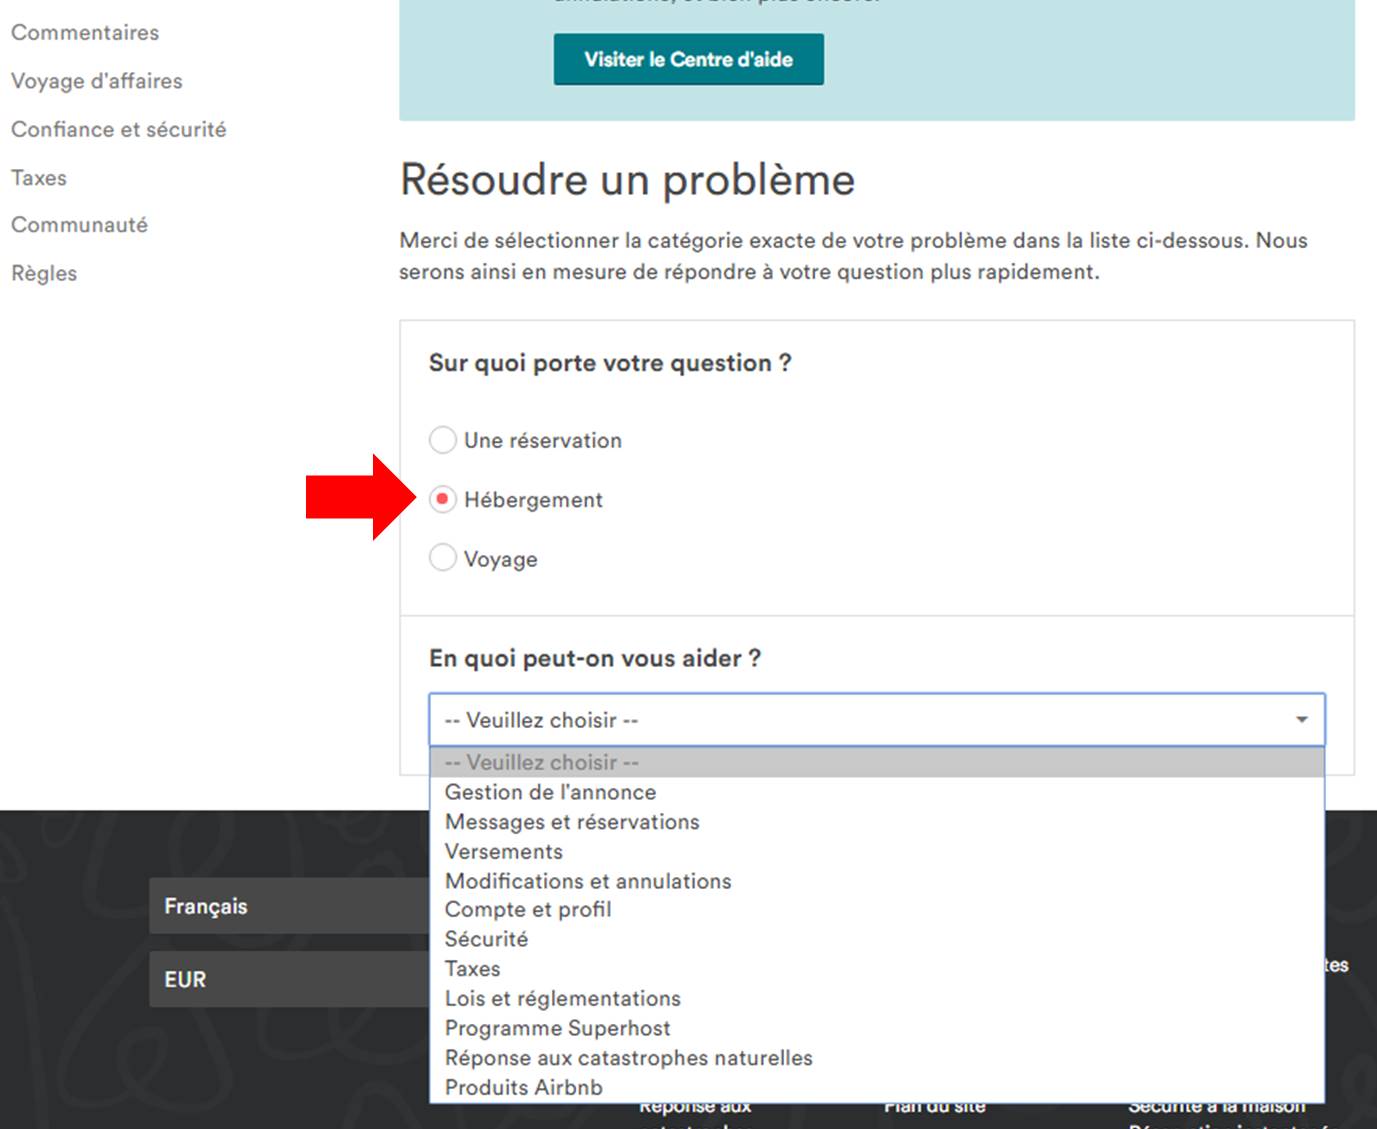Open the Communauté sidebar link
The width and height of the screenshot is (1377, 1129).
tap(79, 225)
